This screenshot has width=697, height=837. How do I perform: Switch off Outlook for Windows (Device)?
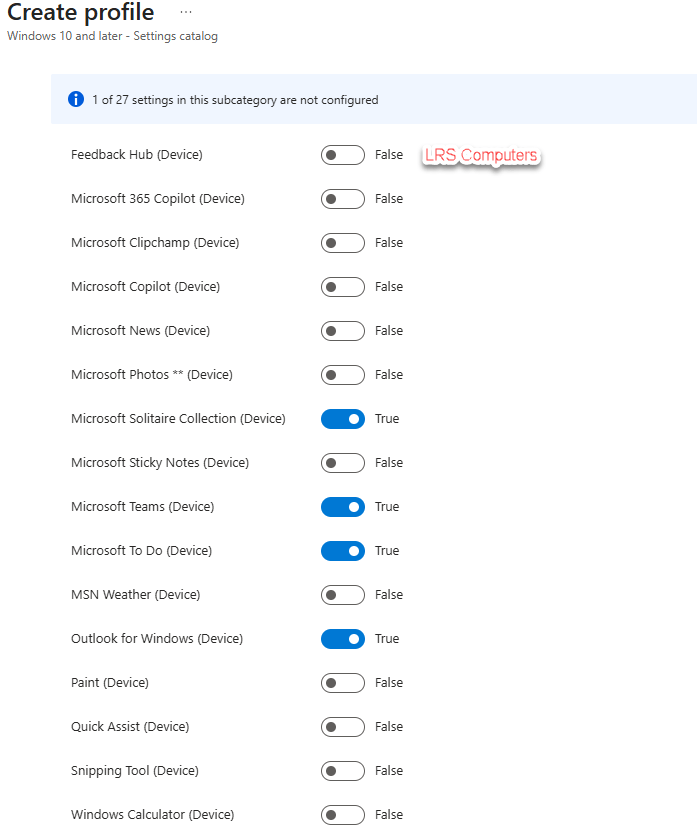point(342,639)
